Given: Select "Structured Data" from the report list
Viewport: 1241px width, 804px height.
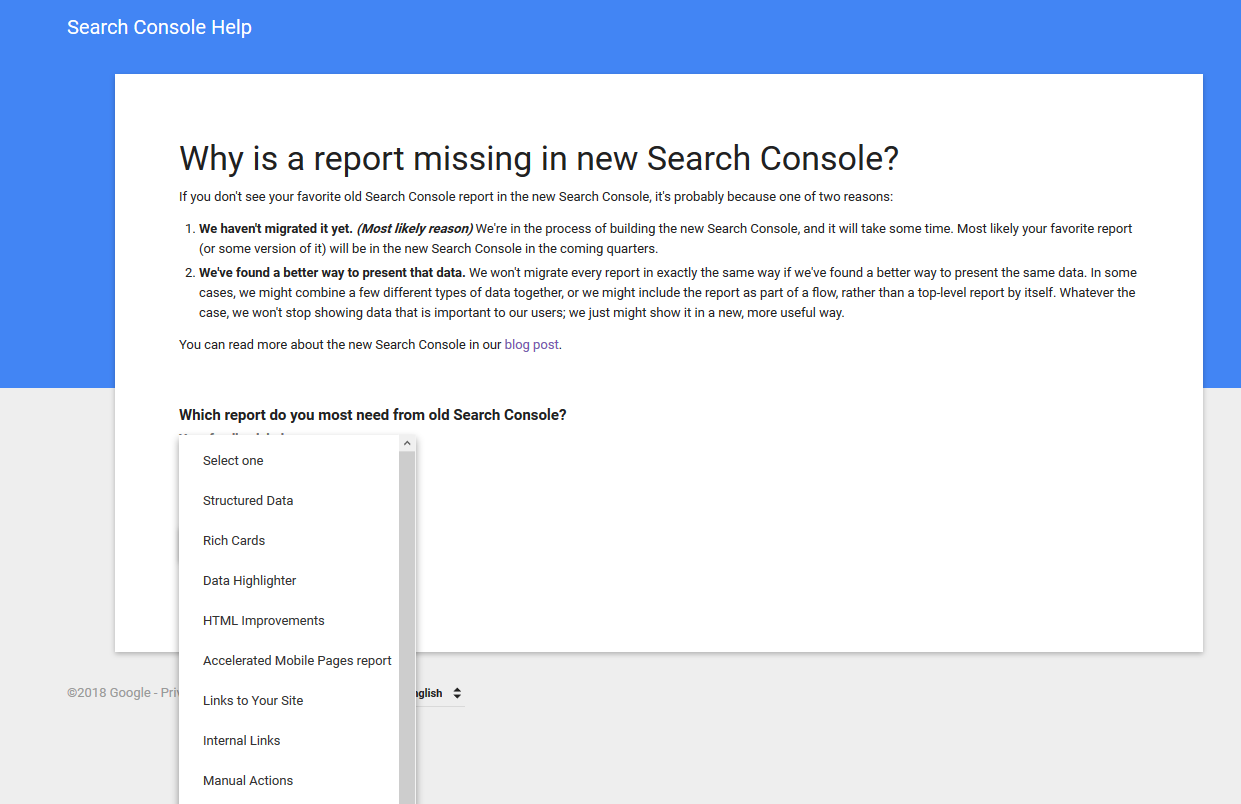Looking at the screenshot, I should pyautogui.click(x=248, y=500).
